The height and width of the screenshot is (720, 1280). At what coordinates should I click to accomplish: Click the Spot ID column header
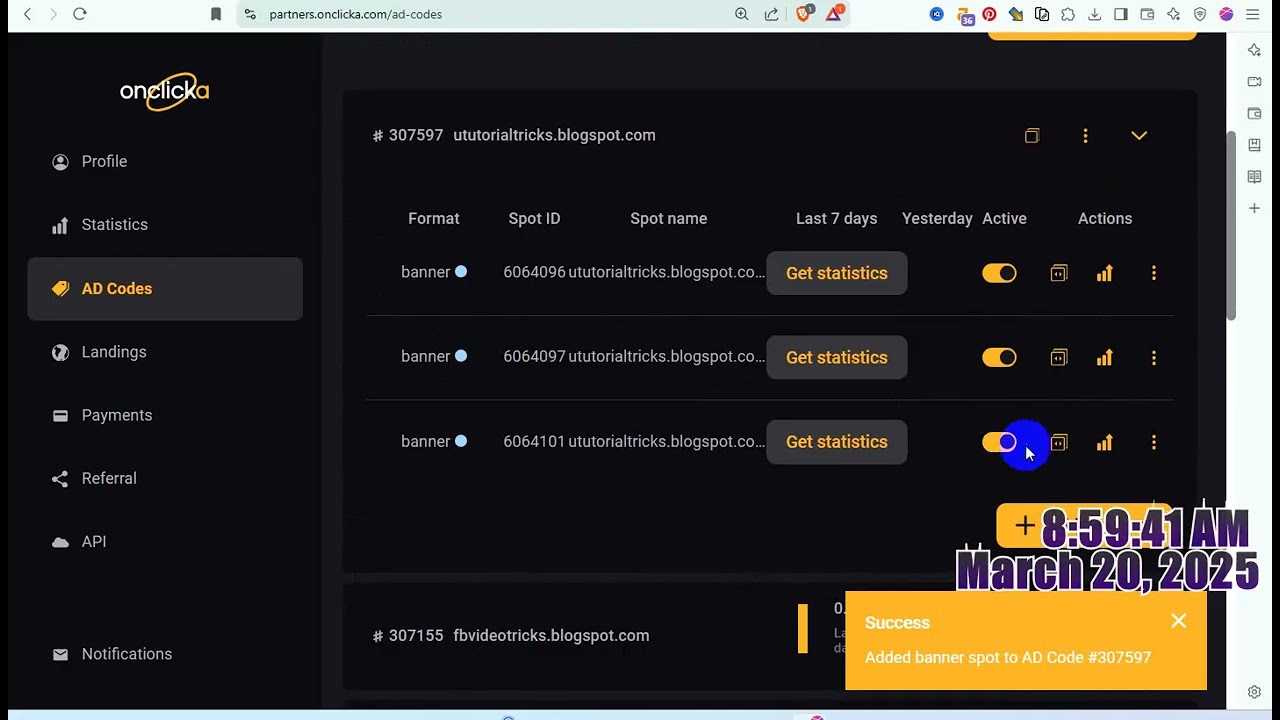click(534, 218)
